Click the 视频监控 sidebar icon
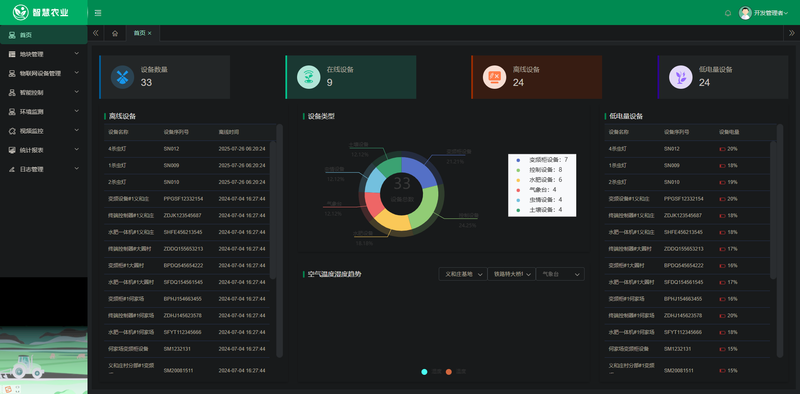The height and width of the screenshot is (394, 800). click(12, 131)
